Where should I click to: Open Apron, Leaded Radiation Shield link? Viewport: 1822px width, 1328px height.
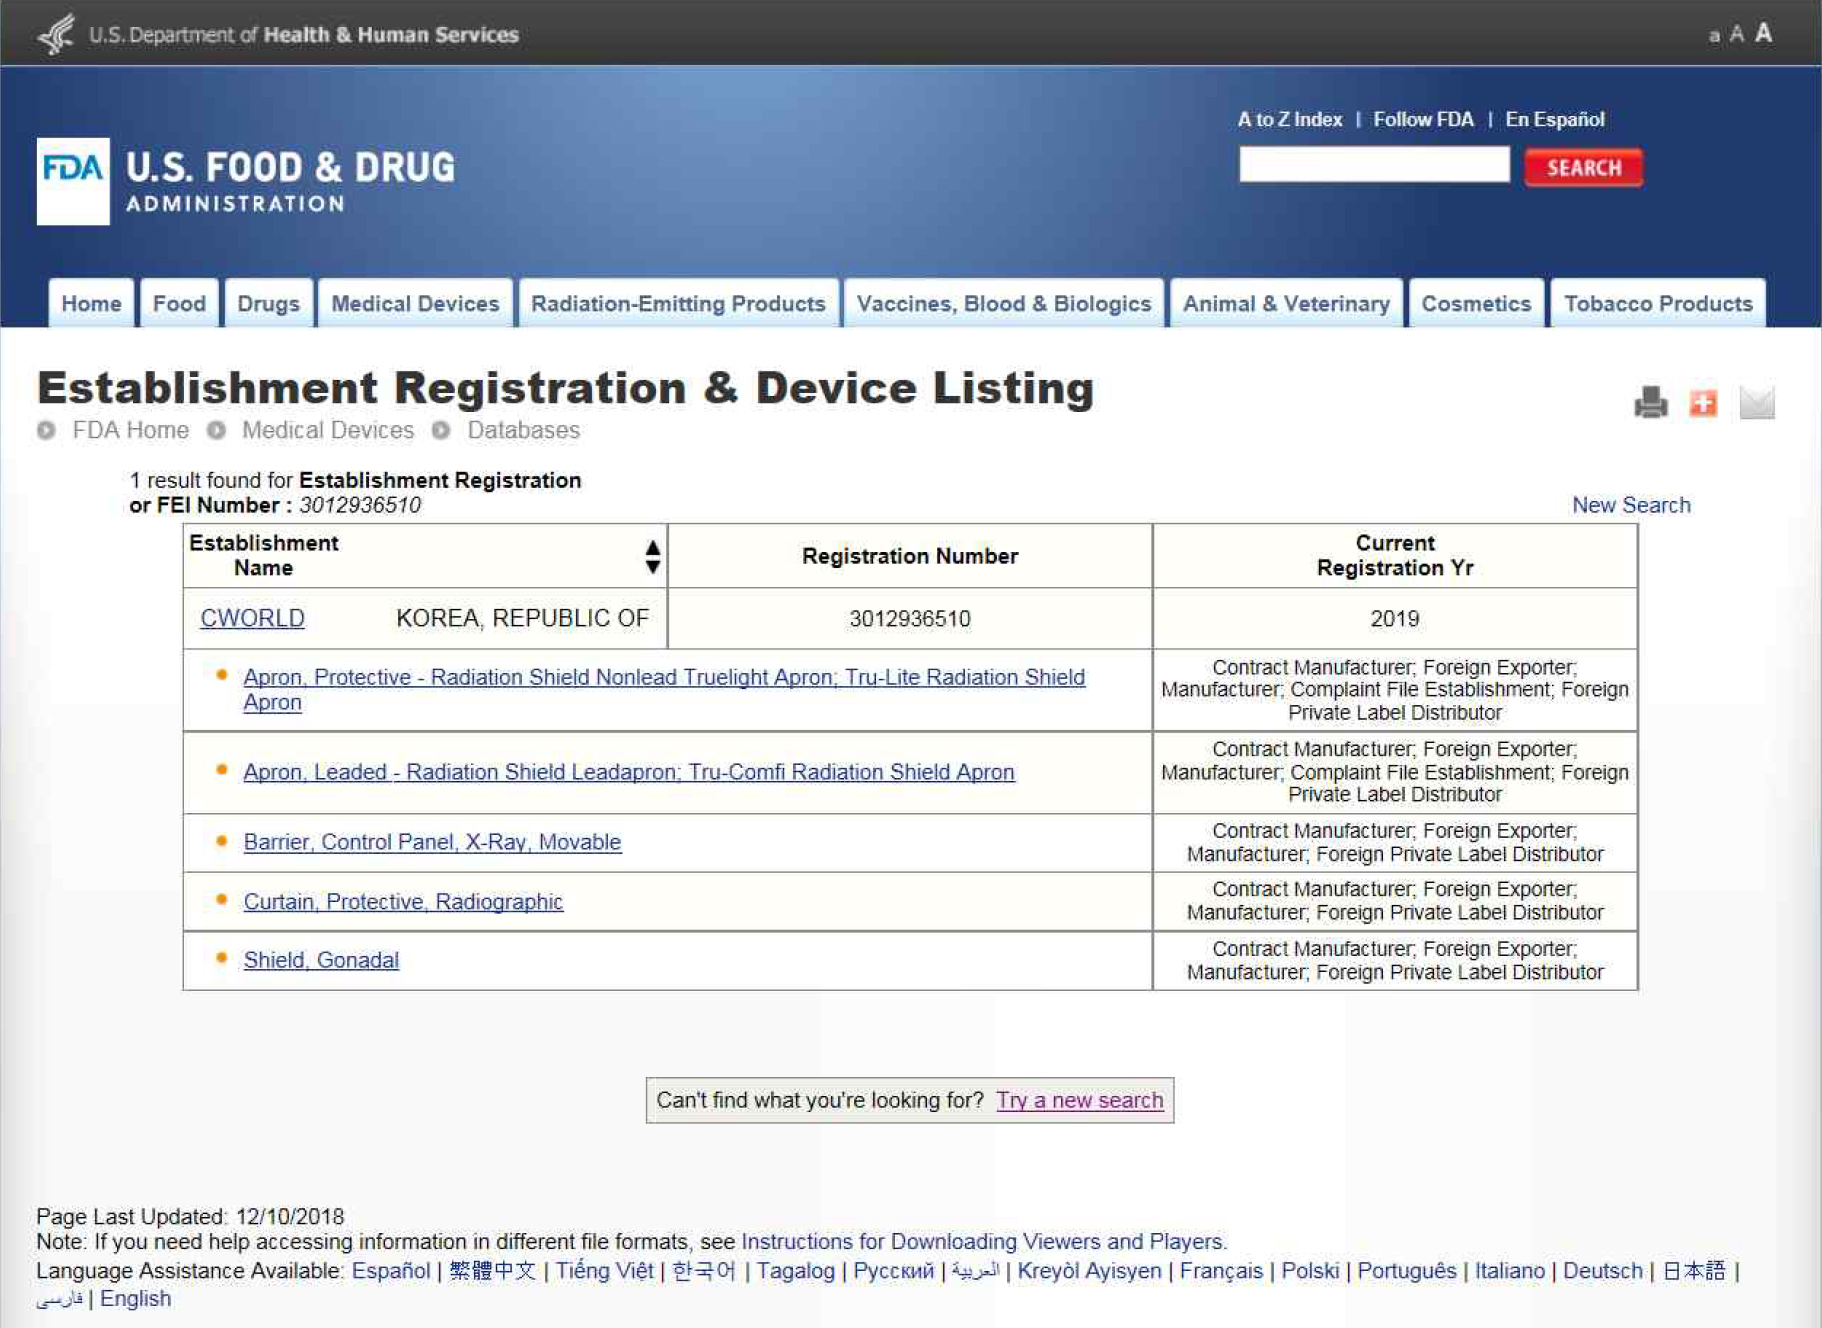tap(629, 772)
